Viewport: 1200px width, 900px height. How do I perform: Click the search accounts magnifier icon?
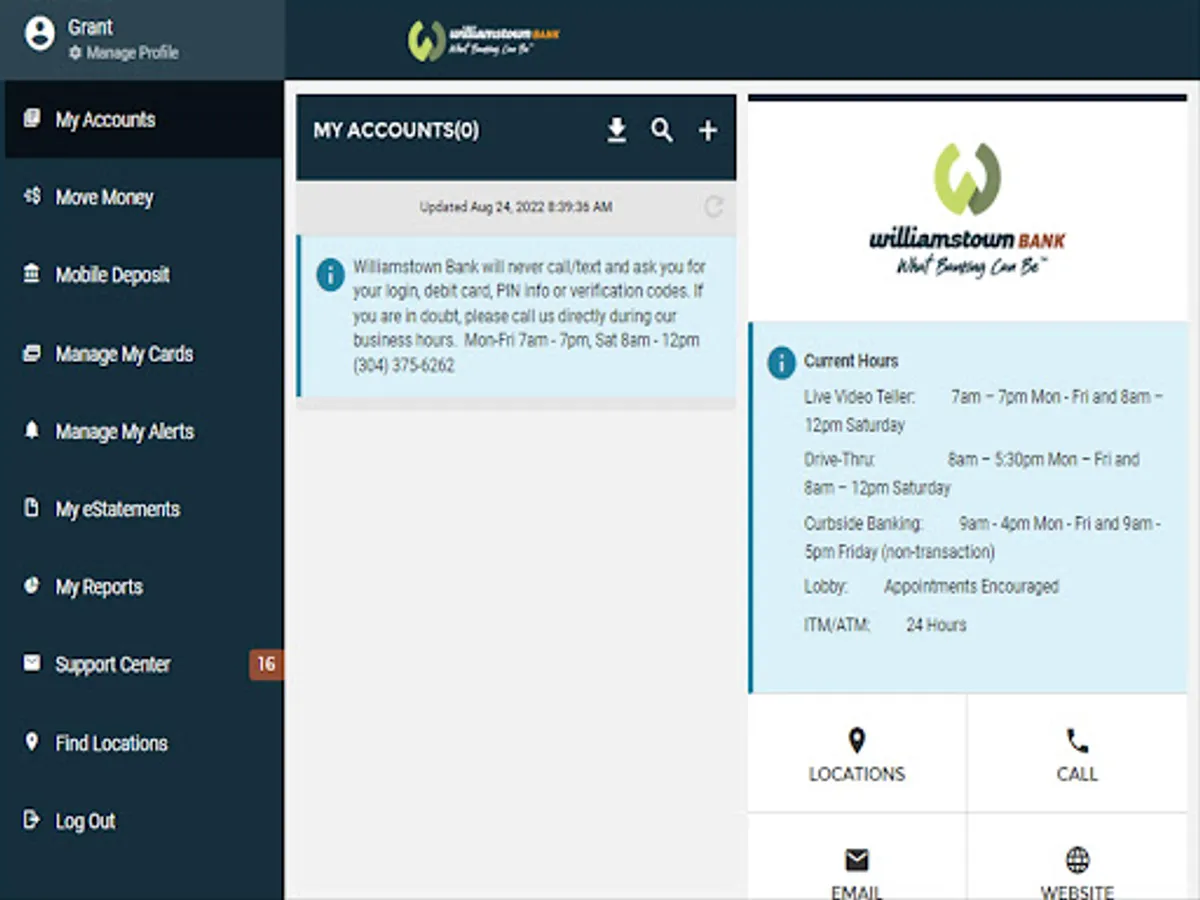[662, 130]
